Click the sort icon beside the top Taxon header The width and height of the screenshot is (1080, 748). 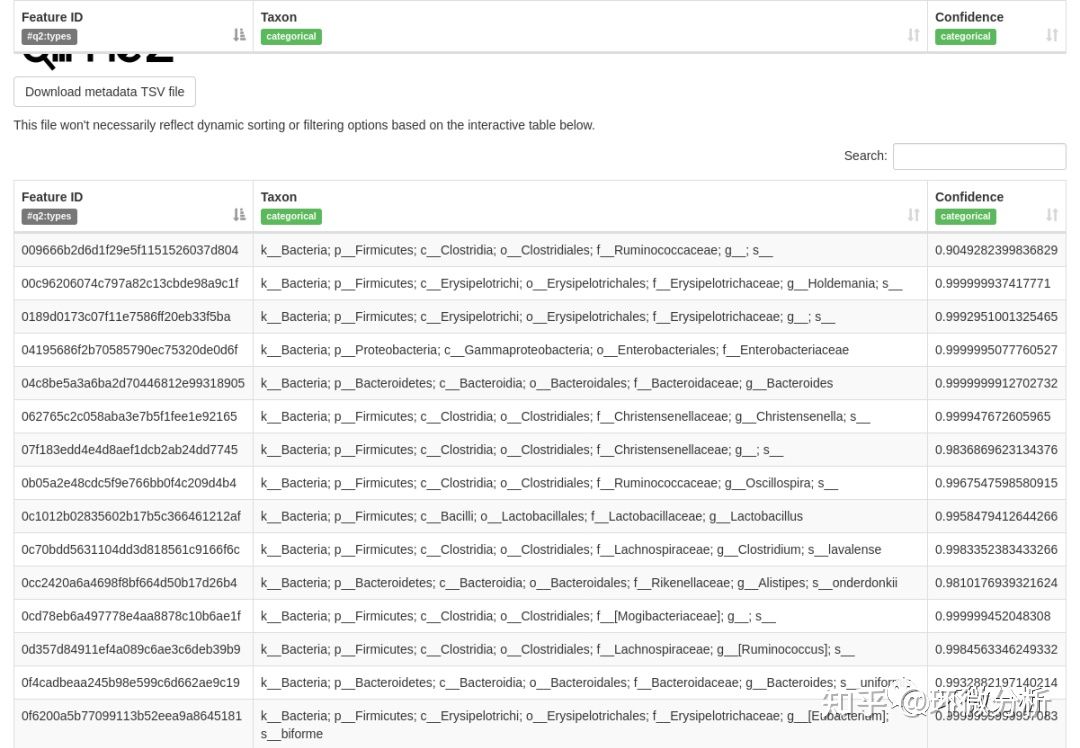click(912, 33)
